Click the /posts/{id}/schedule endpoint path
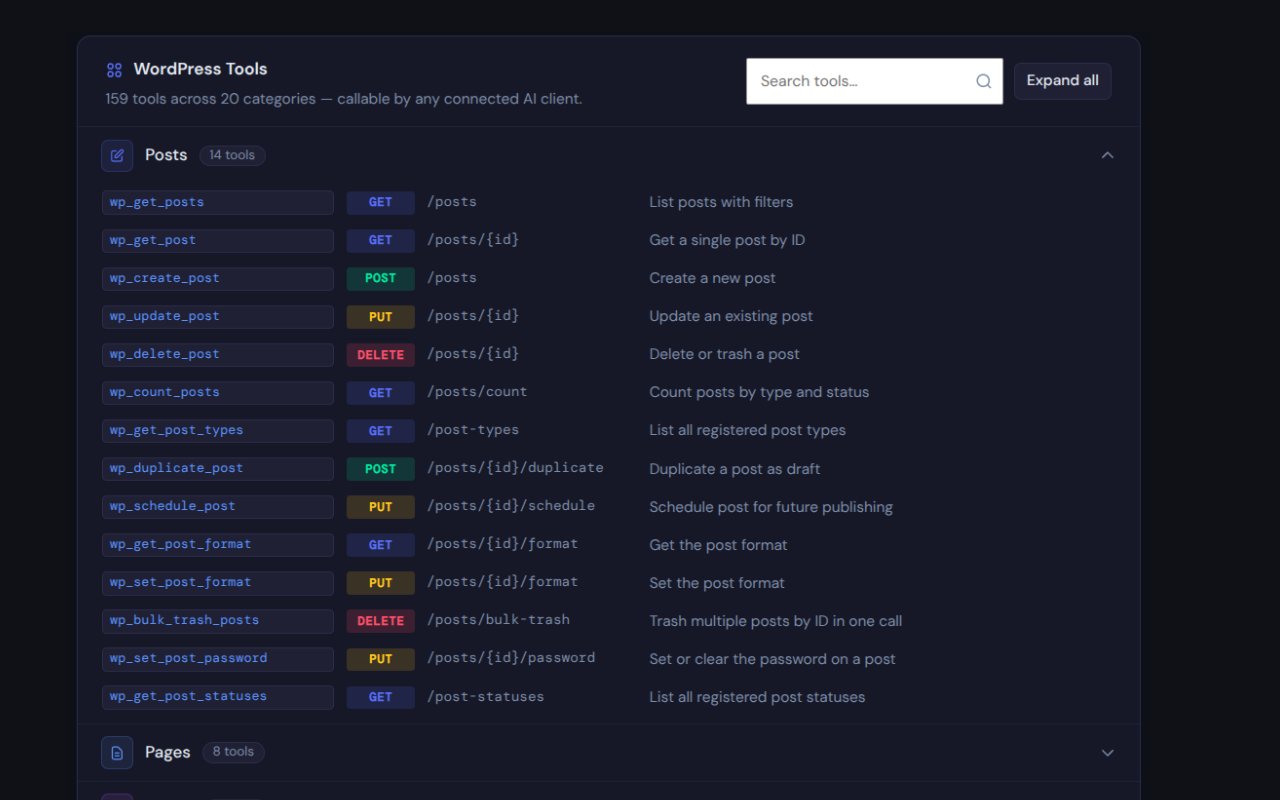The image size is (1280, 800). [511, 506]
